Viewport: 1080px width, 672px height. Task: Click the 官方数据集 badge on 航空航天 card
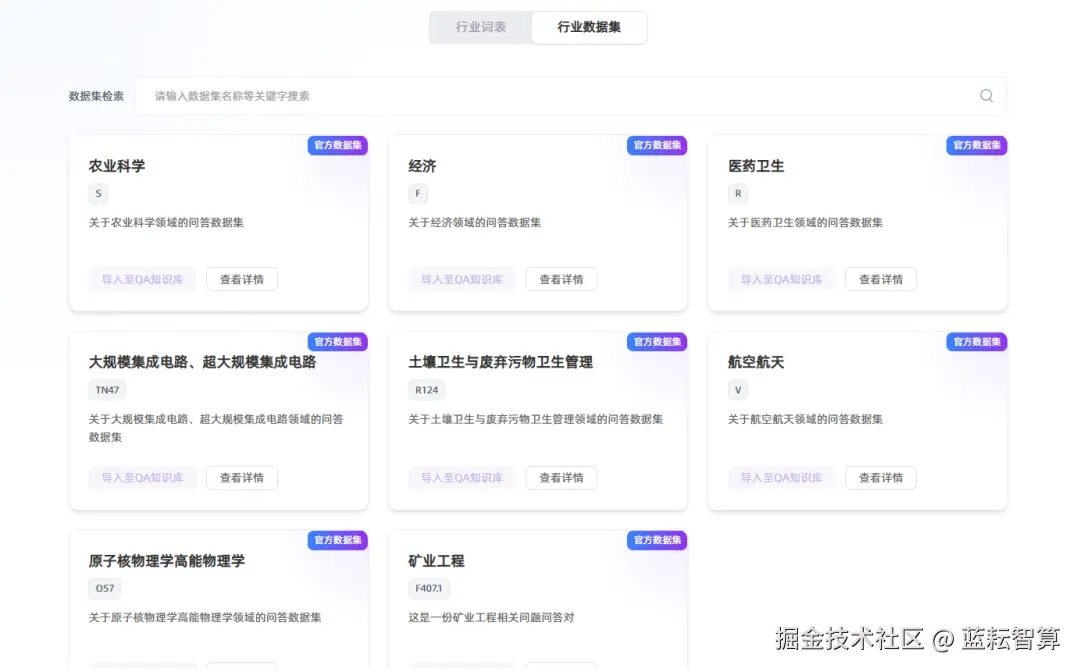click(976, 341)
